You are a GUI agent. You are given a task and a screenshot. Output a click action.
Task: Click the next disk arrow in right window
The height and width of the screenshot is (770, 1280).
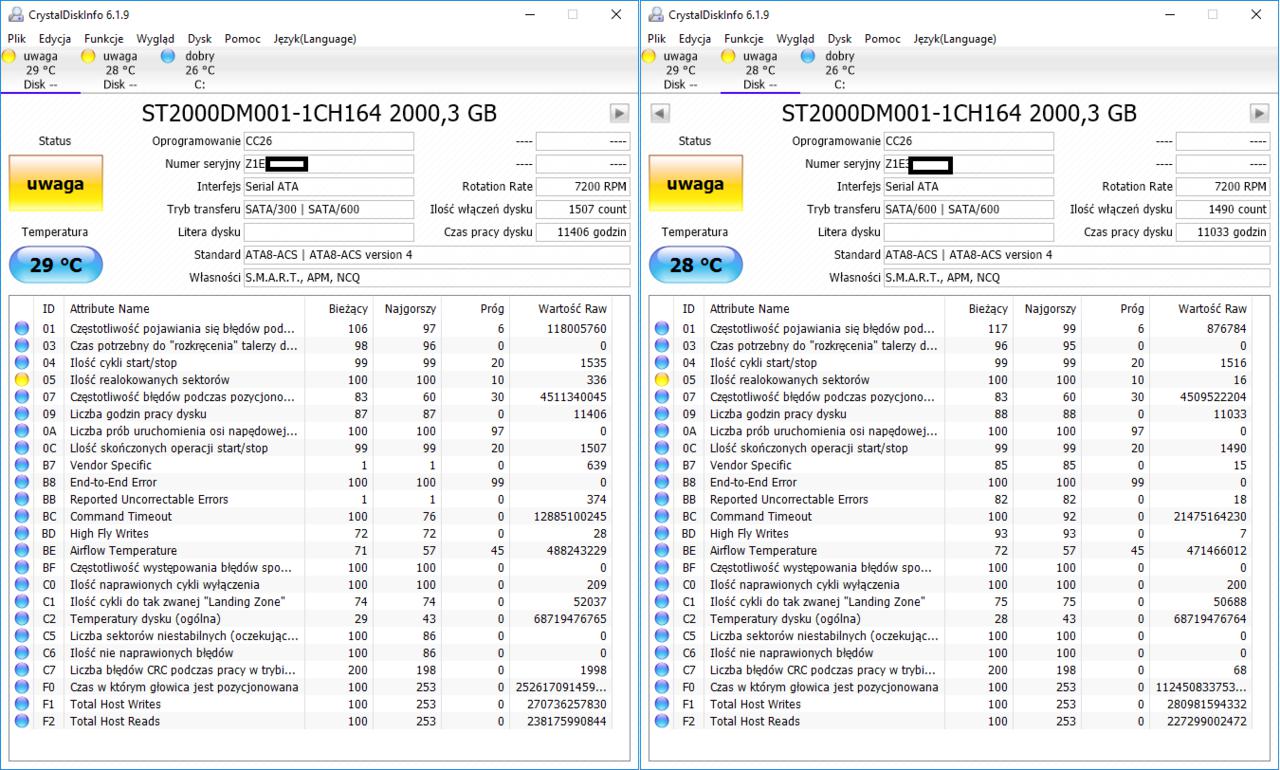(x=1259, y=113)
